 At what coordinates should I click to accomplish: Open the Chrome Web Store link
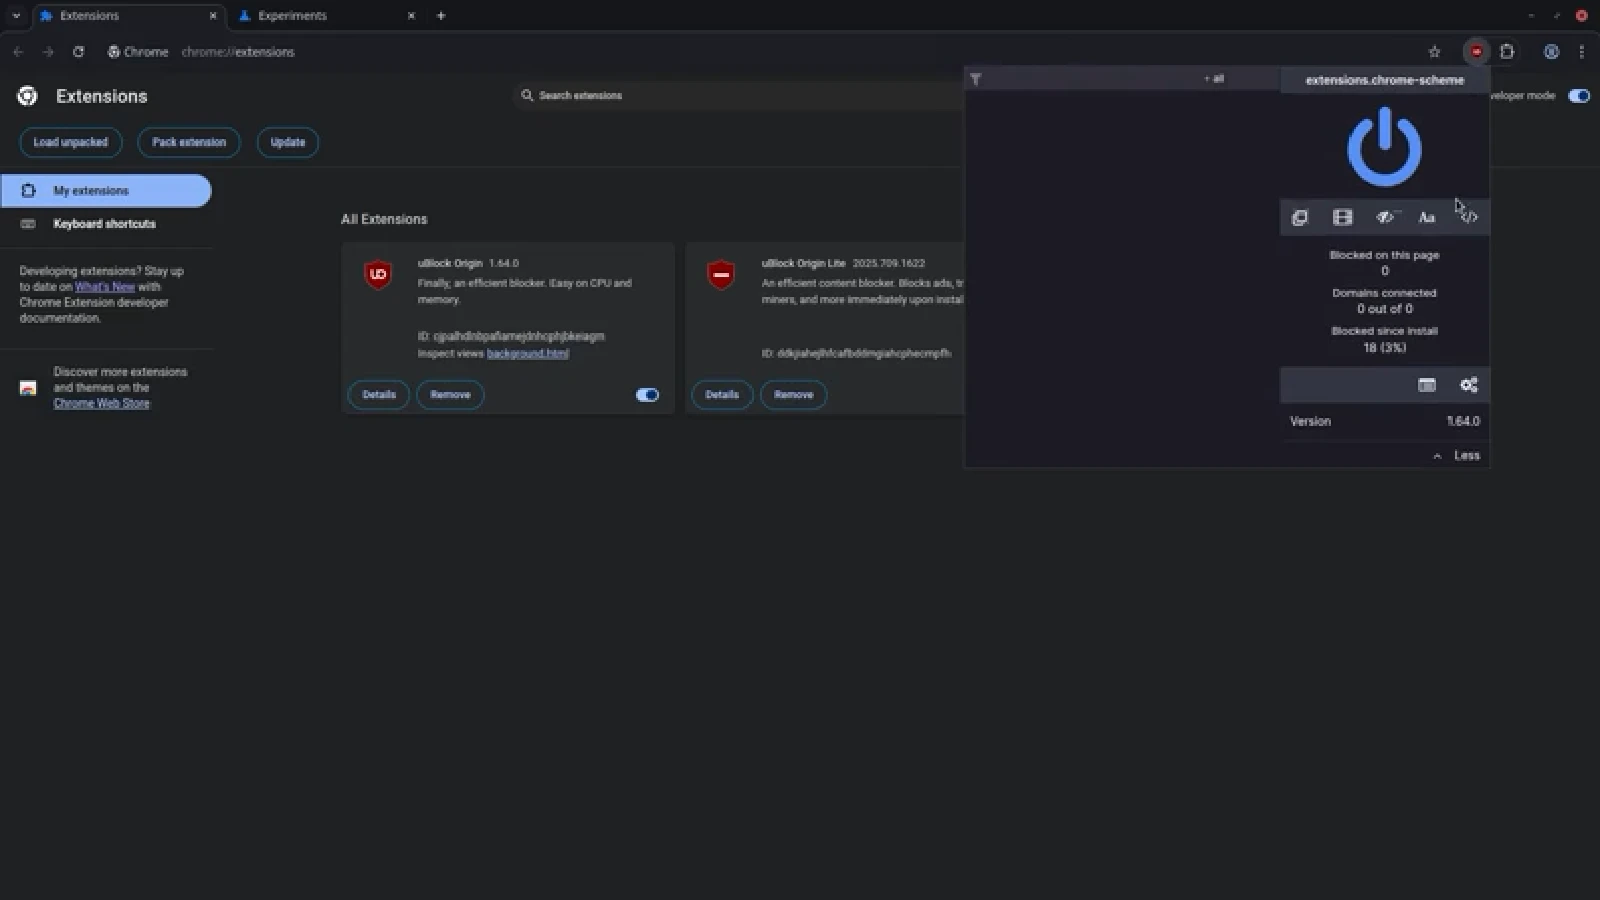coord(101,404)
